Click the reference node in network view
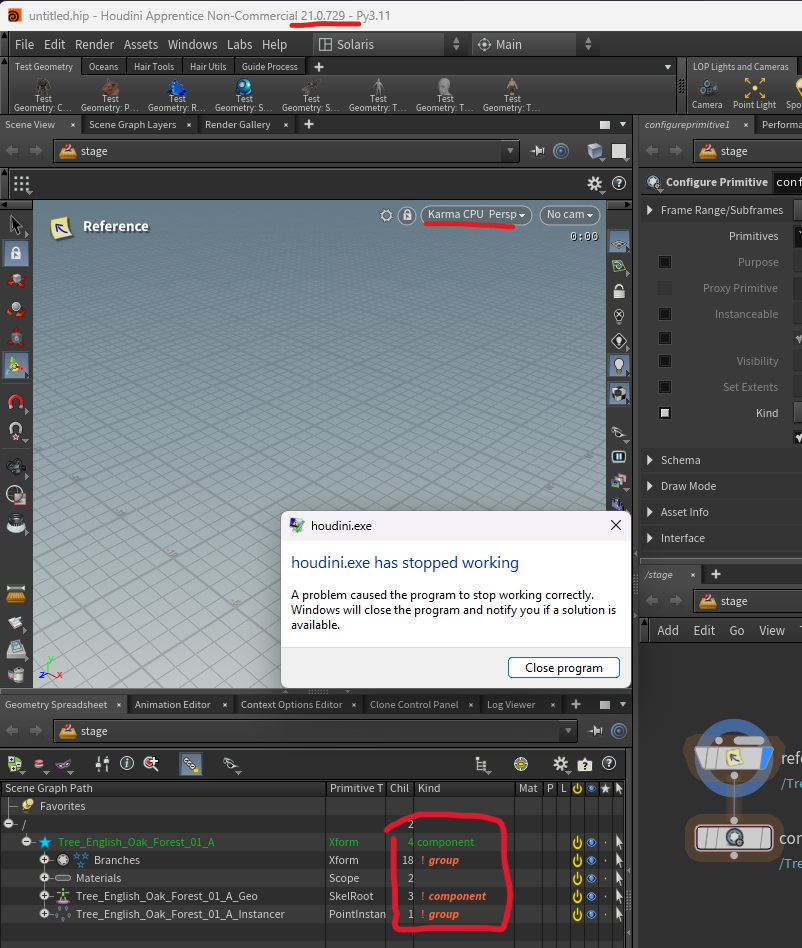Screen dimensions: 802x948 (x=734, y=757)
